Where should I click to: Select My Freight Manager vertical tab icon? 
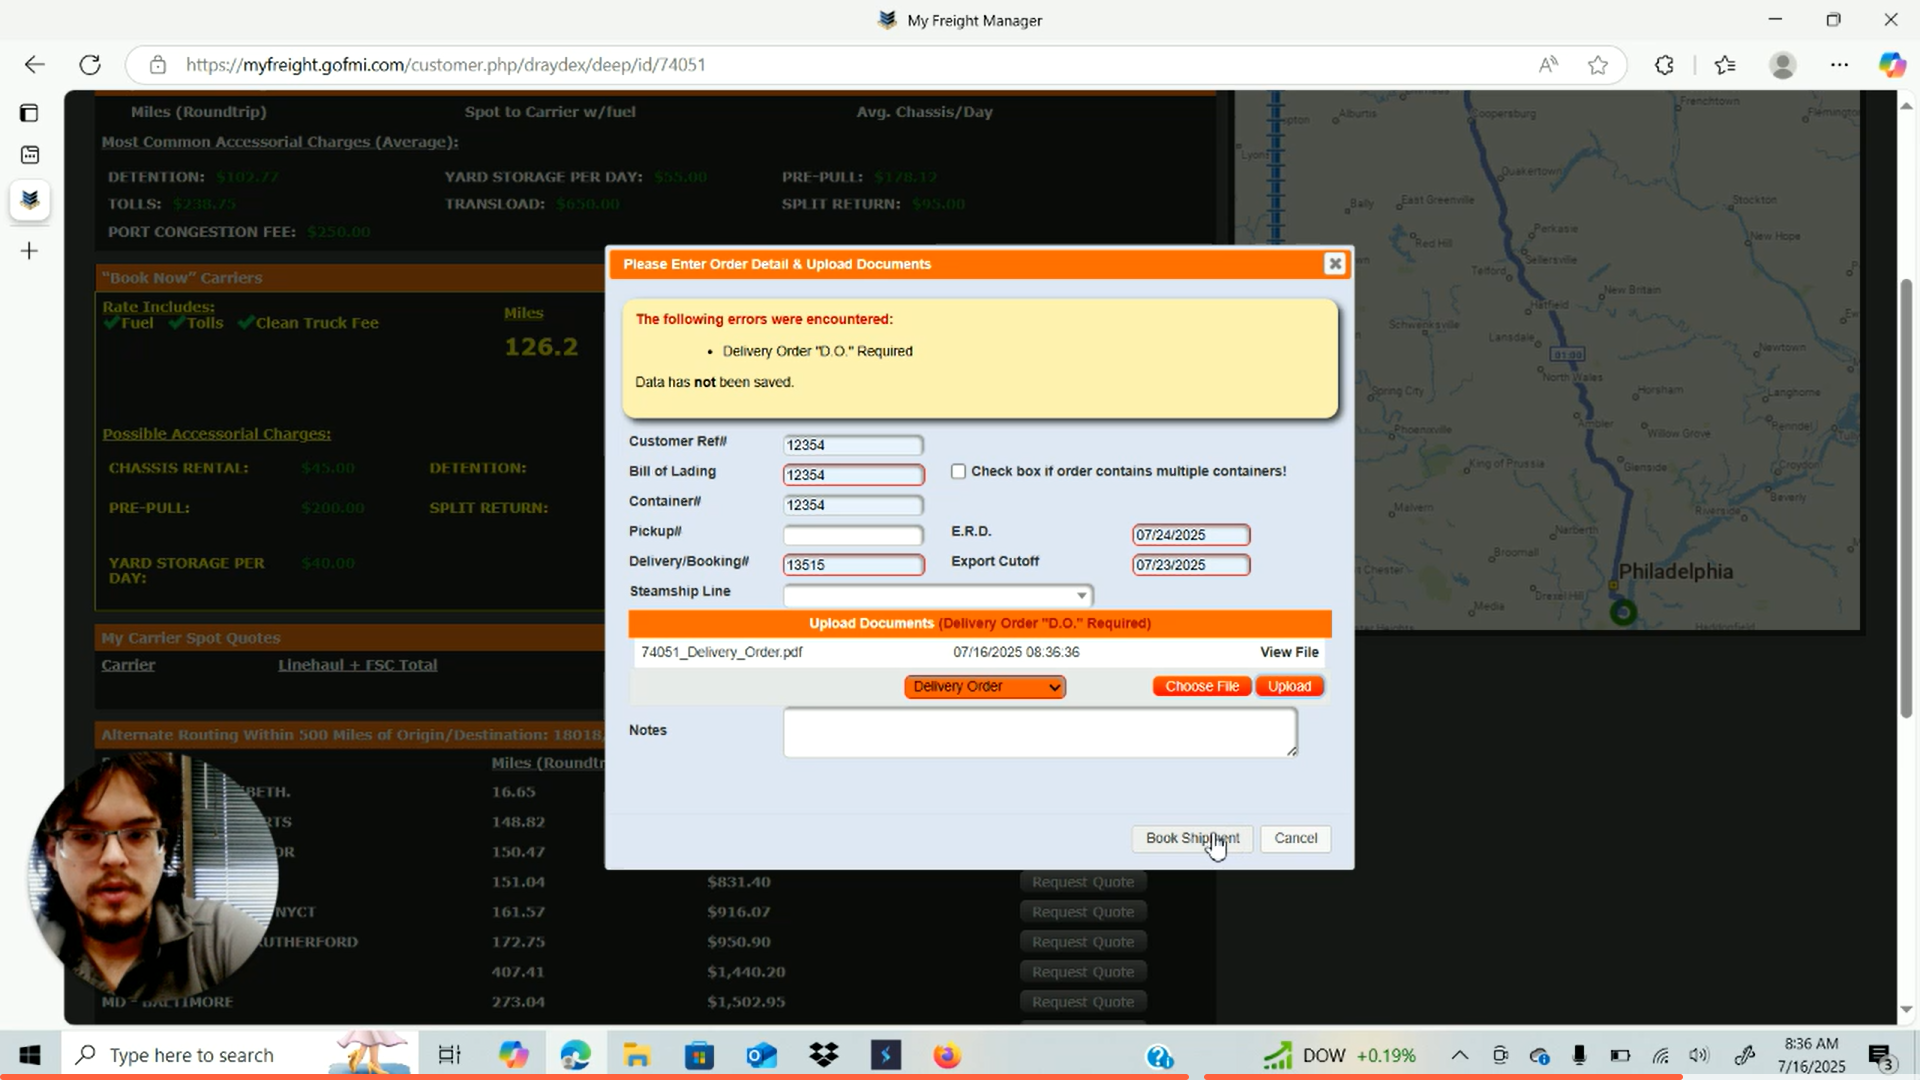tap(30, 199)
